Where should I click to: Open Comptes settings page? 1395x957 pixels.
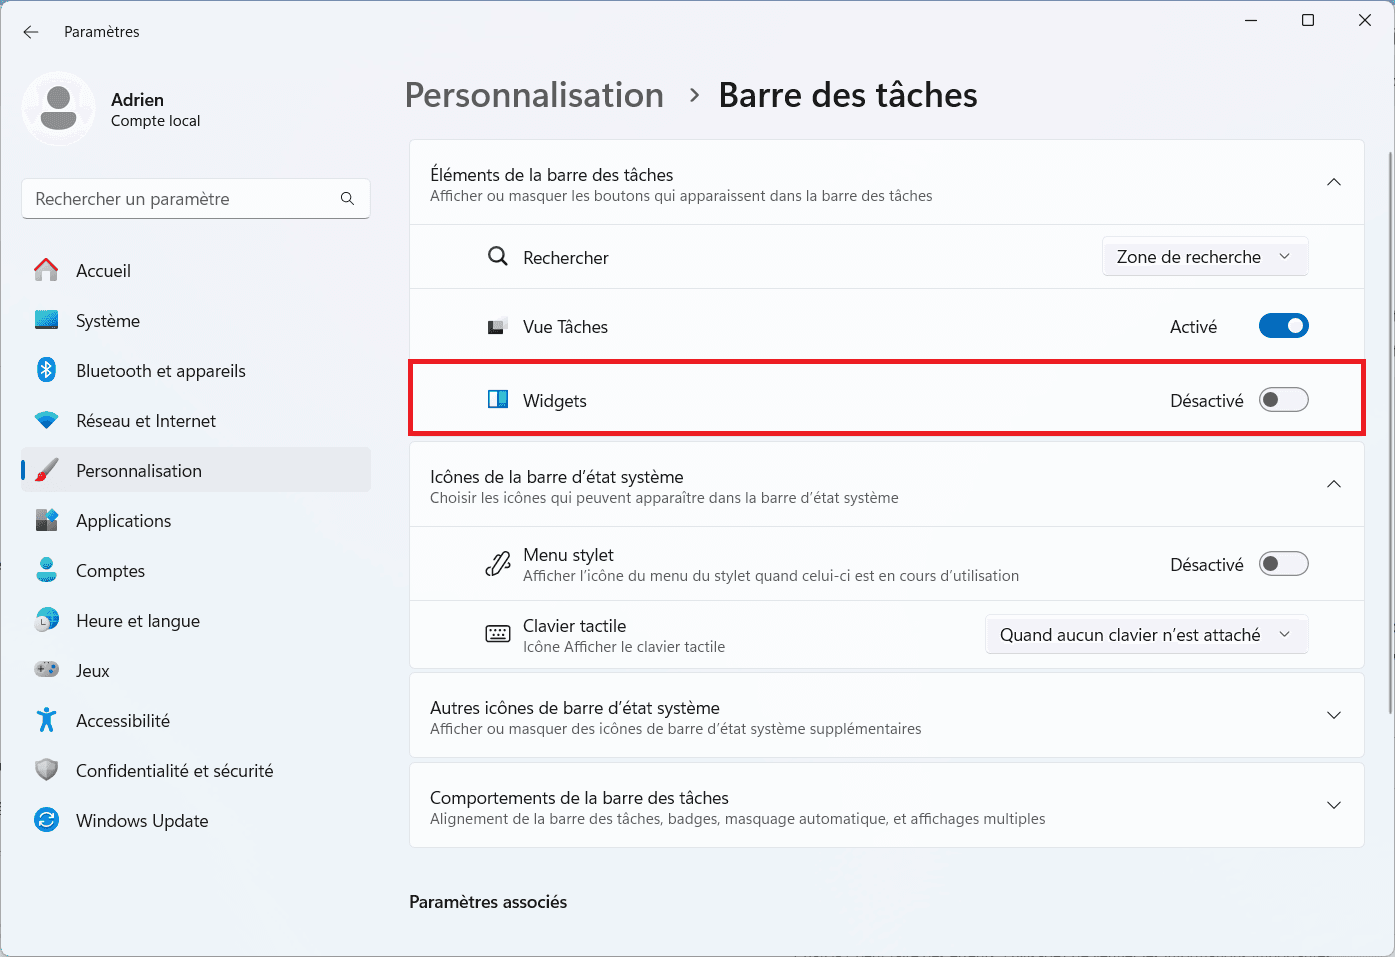(x=196, y=570)
